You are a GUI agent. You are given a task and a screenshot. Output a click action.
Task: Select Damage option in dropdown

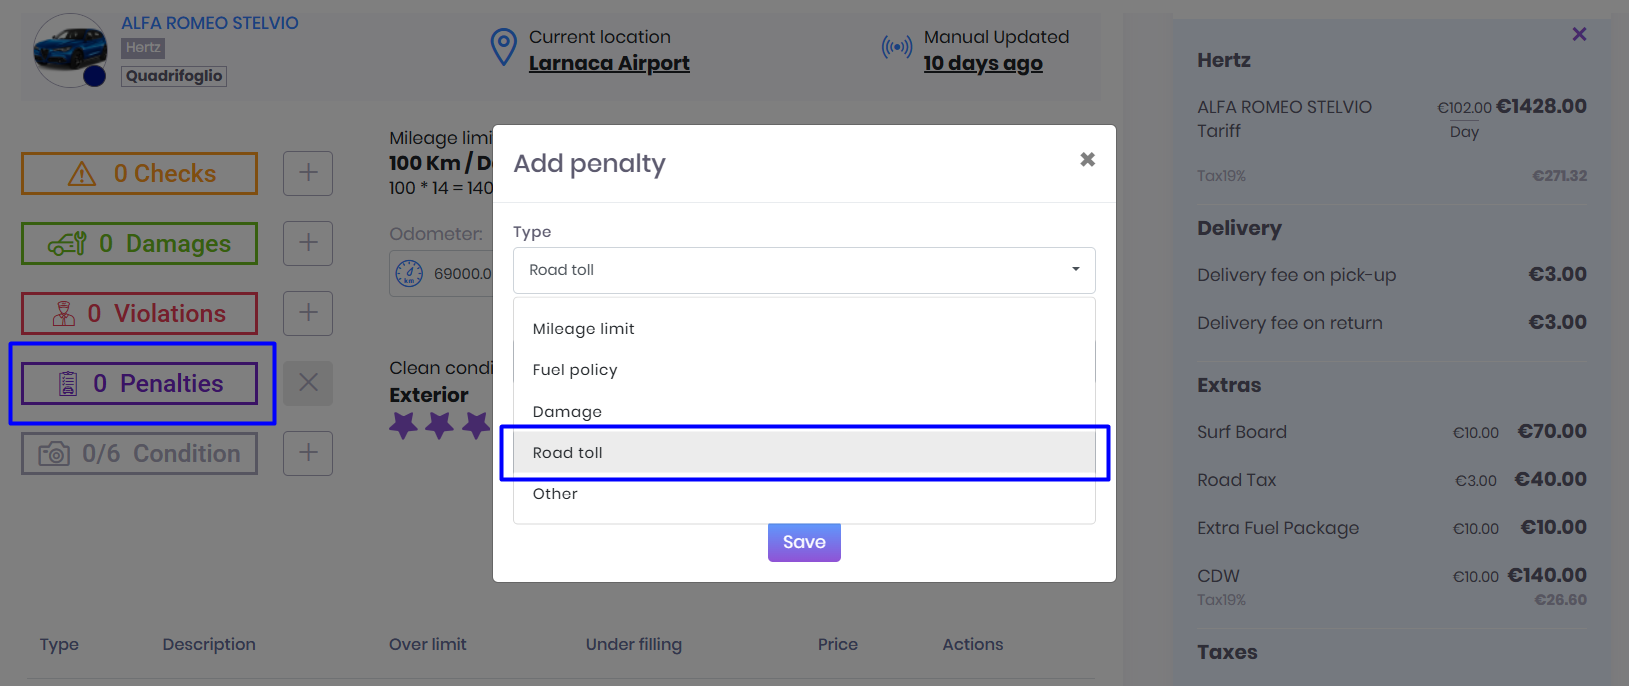[x=567, y=412]
